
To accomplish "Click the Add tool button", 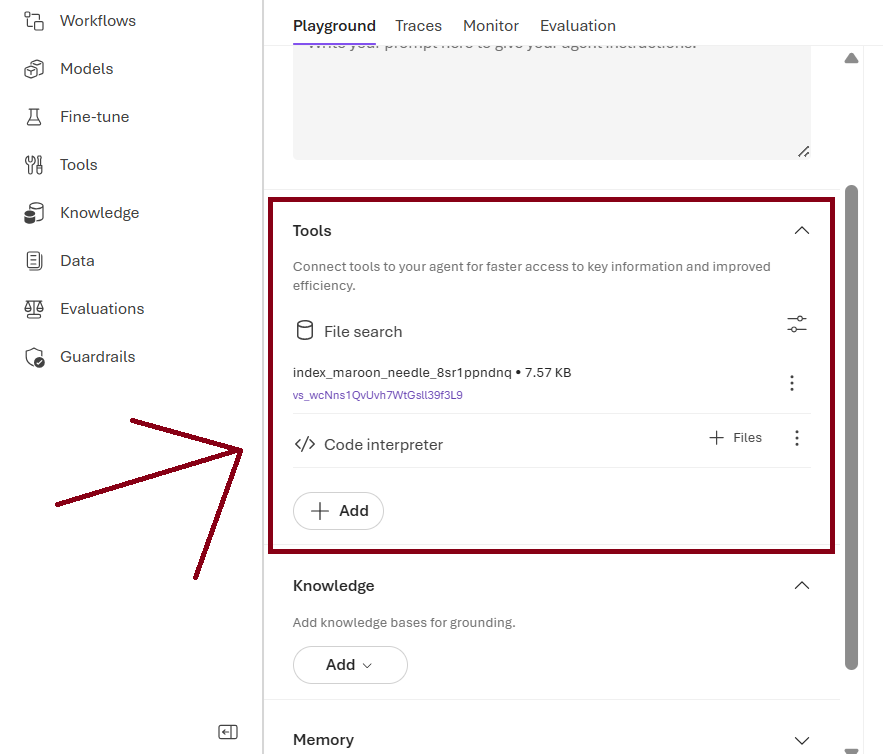I will 338,511.
